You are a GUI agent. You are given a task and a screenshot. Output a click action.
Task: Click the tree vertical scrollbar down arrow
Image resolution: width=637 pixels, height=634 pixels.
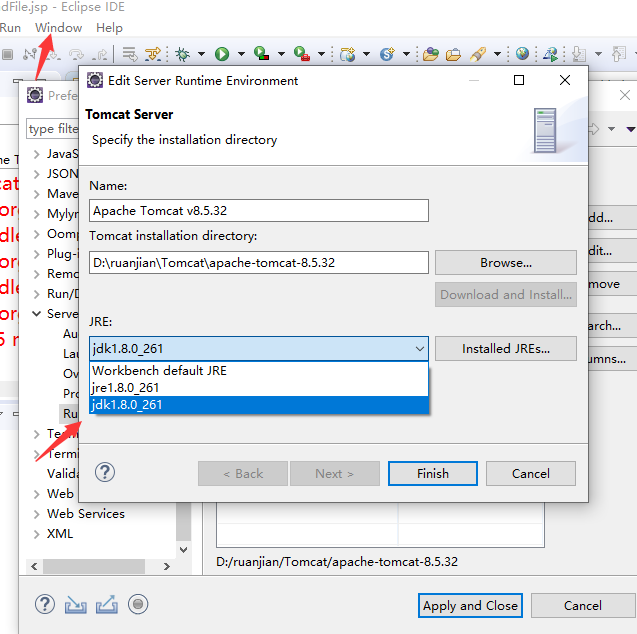coord(184,550)
